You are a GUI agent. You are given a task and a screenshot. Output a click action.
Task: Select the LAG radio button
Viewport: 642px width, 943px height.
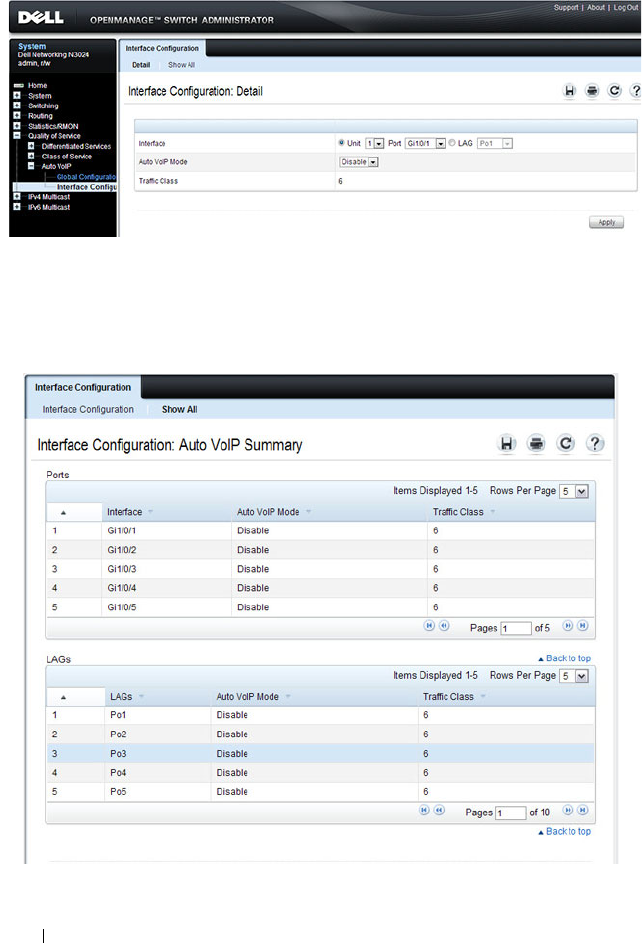(452, 143)
